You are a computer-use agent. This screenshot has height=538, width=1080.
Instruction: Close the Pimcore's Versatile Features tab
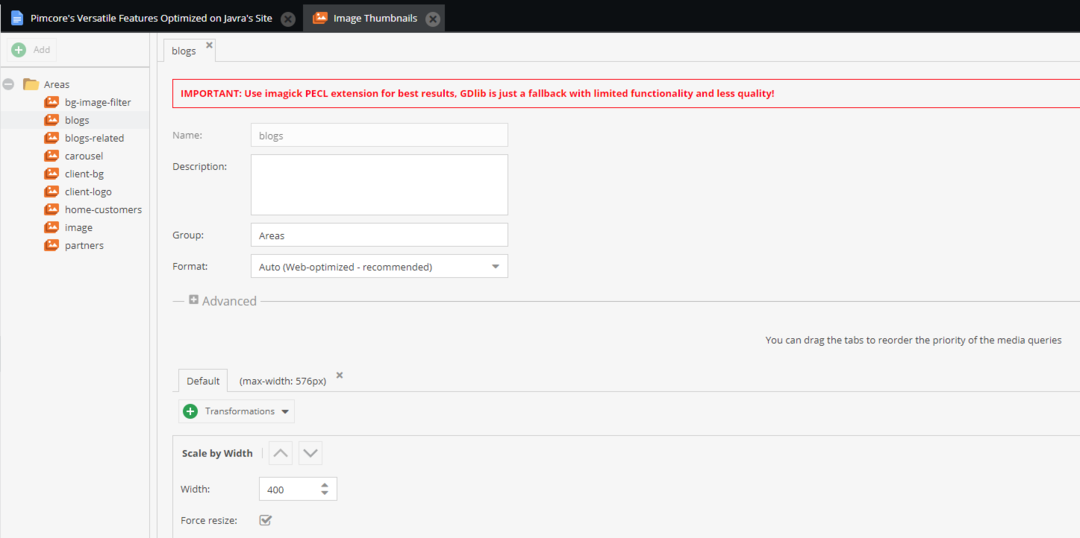289,19
